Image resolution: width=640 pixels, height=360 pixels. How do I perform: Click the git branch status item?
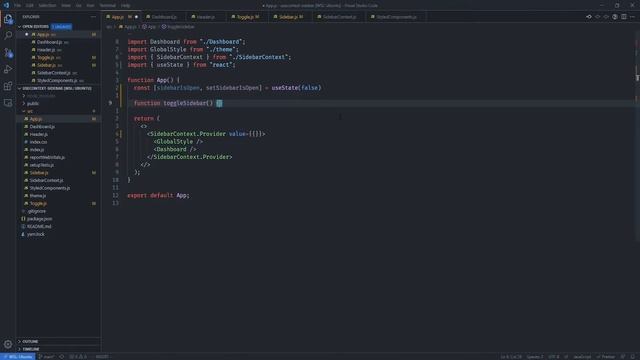coord(47,357)
